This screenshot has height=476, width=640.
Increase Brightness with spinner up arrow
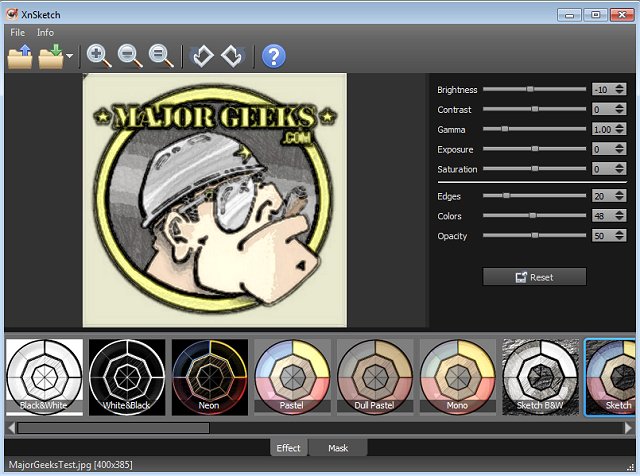click(x=620, y=86)
